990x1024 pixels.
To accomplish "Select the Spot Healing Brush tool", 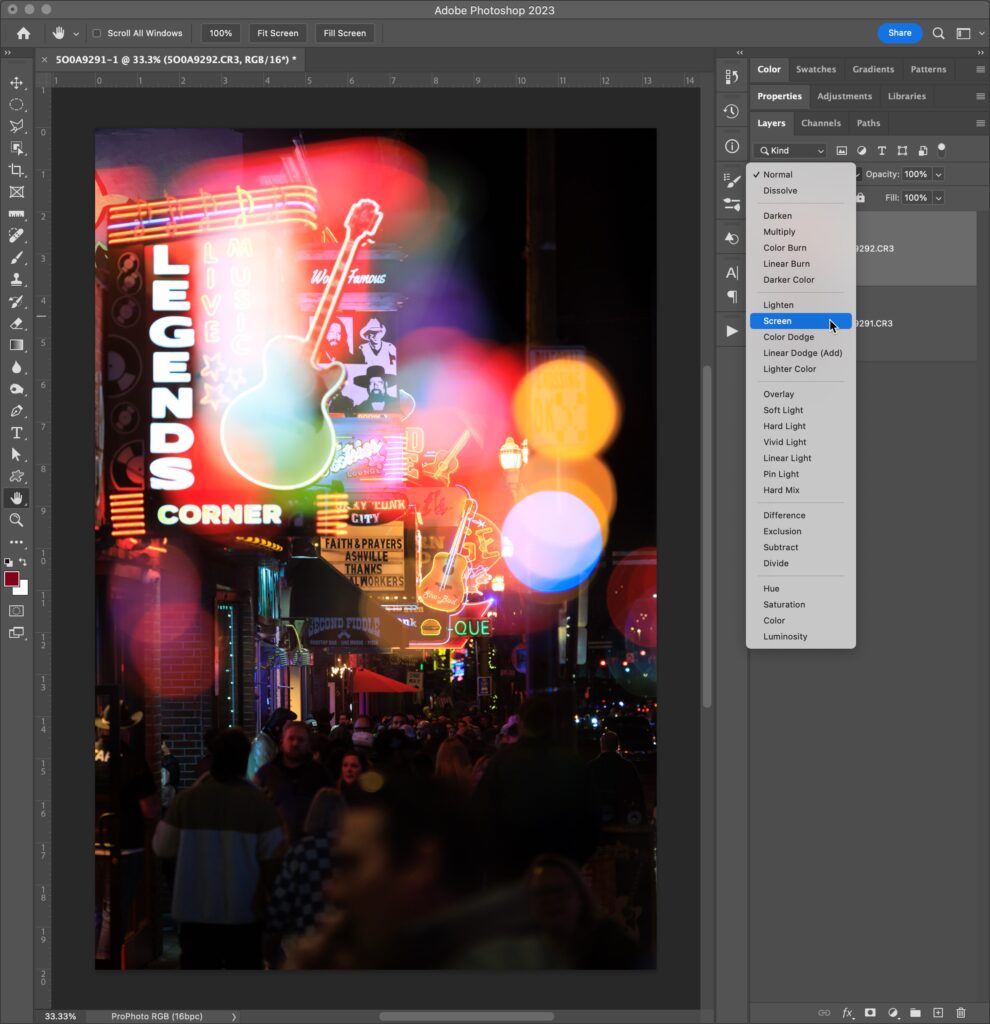I will pyautogui.click(x=16, y=236).
